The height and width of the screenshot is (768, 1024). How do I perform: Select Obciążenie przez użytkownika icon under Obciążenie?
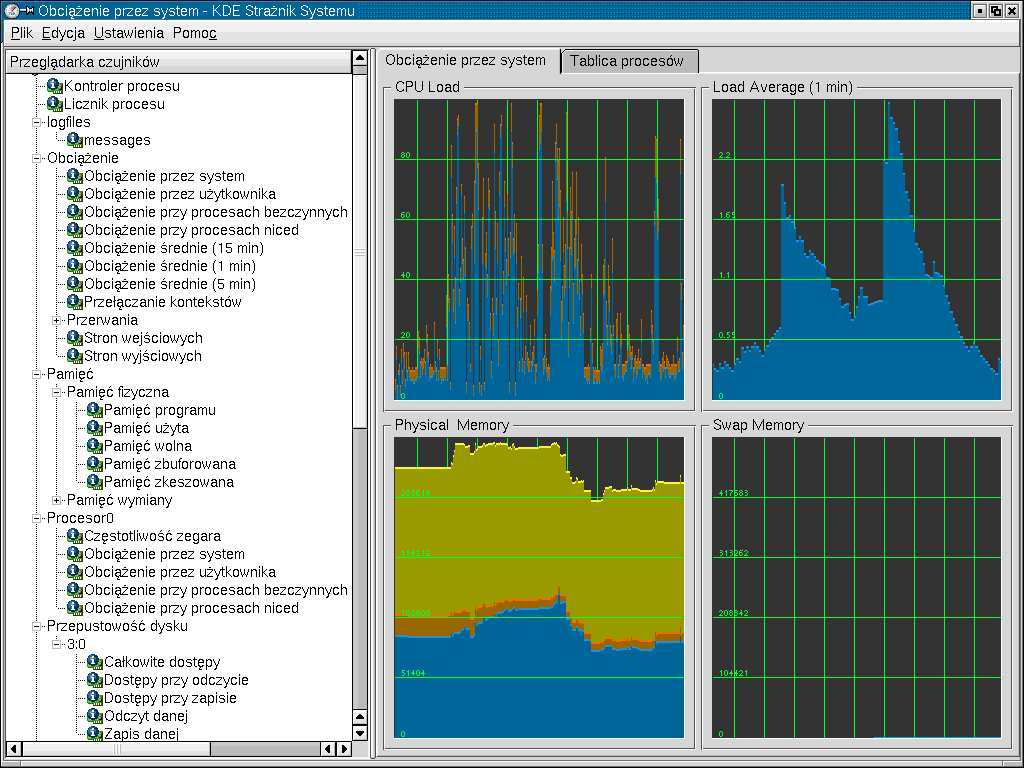tap(74, 194)
